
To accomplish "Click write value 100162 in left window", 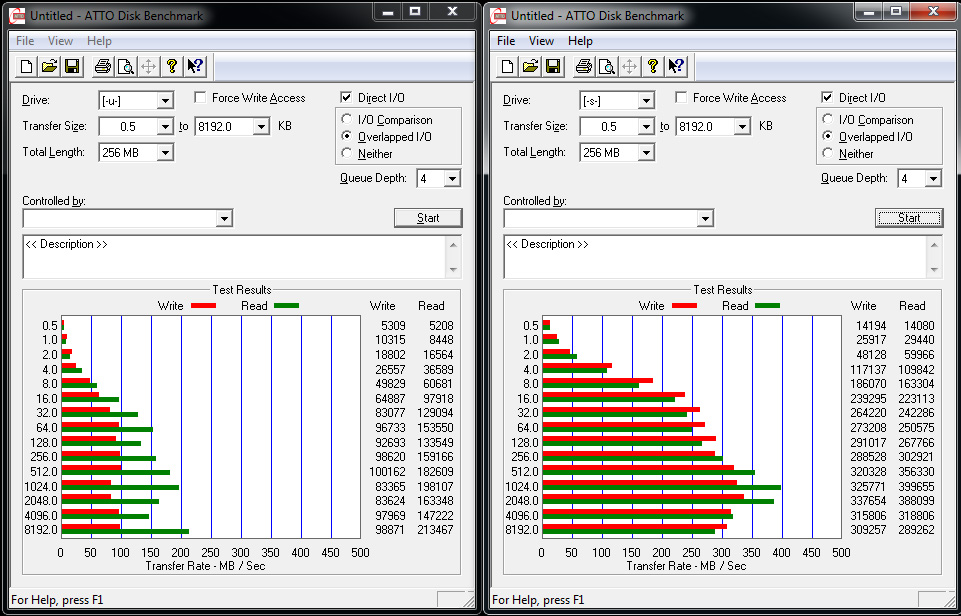I will pos(387,471).
